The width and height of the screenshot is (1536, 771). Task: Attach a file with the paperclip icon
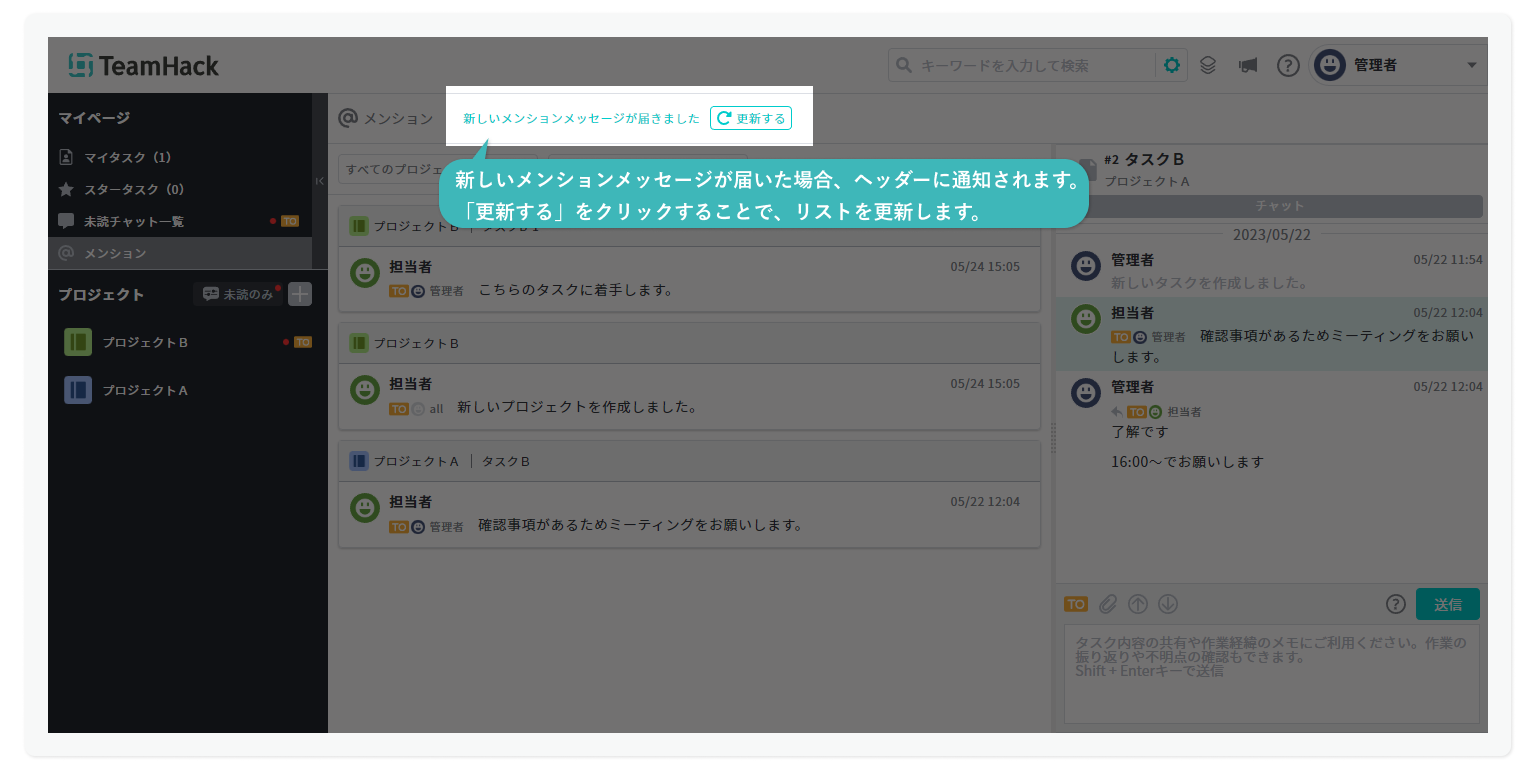click(x=1107, y=604)
